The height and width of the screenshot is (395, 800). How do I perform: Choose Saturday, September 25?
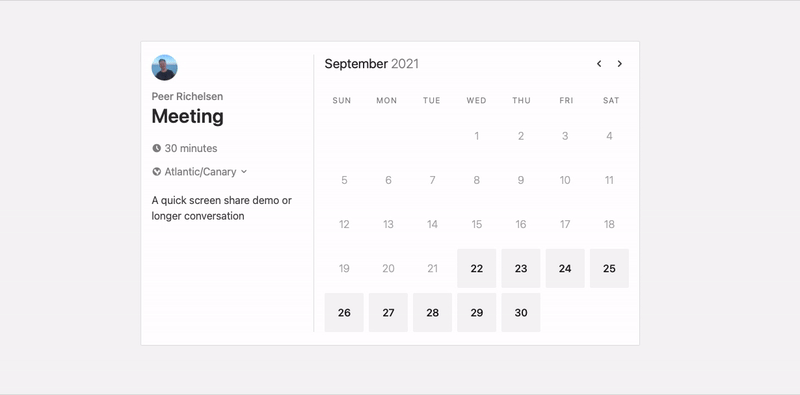click(x=609, y=268)
